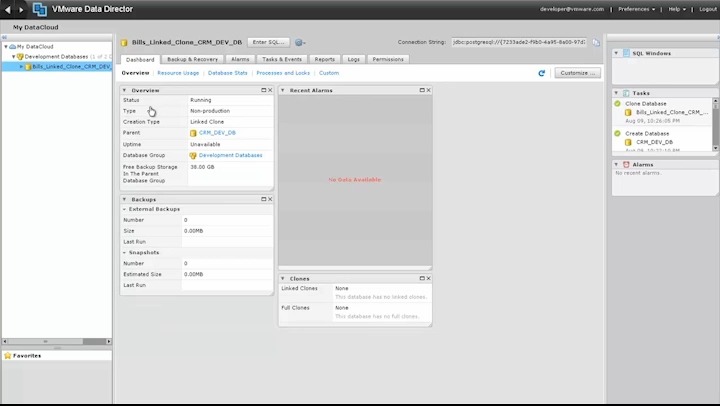Click the SQL Windows panel icon
Viewport: 720px width, 406px height.
(626, 53)
